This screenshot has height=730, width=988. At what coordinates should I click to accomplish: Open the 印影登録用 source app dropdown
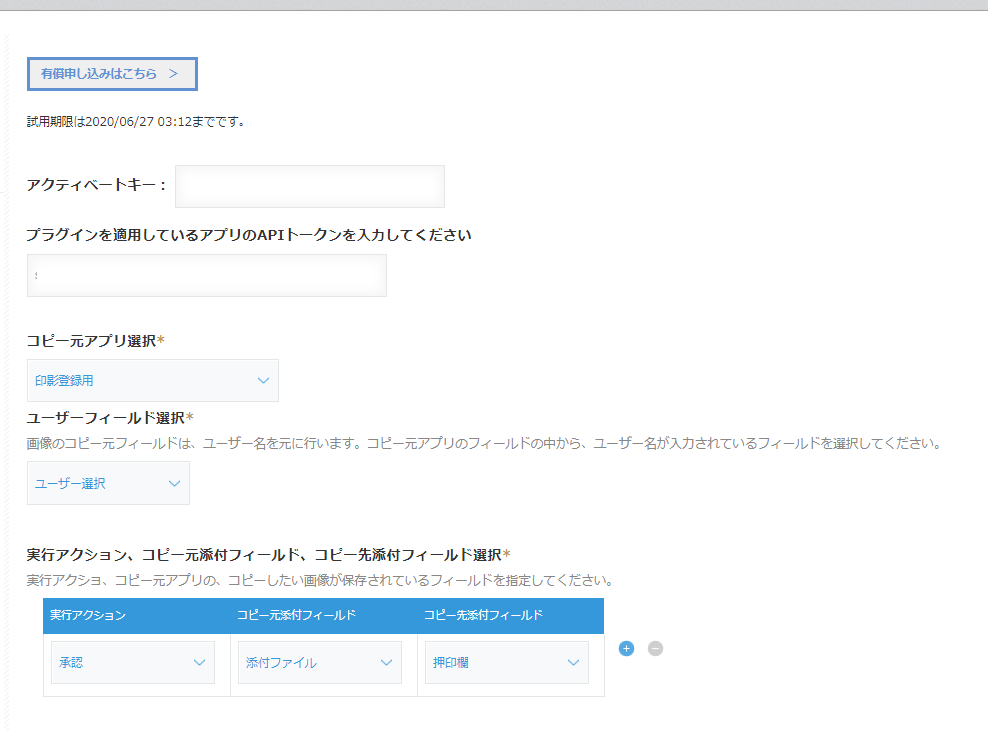coord(152,381)
